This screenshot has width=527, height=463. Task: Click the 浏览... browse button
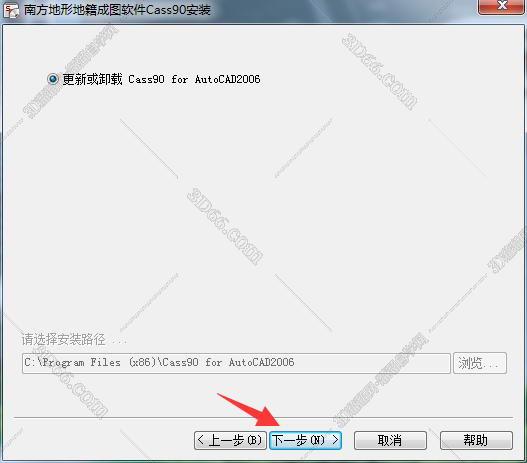tap(480, 363)
